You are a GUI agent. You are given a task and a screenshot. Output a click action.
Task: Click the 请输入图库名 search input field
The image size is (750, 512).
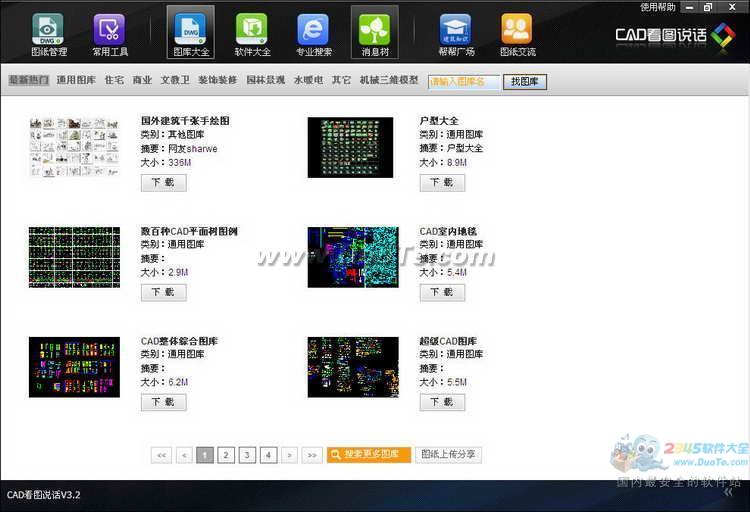(463, 82)
